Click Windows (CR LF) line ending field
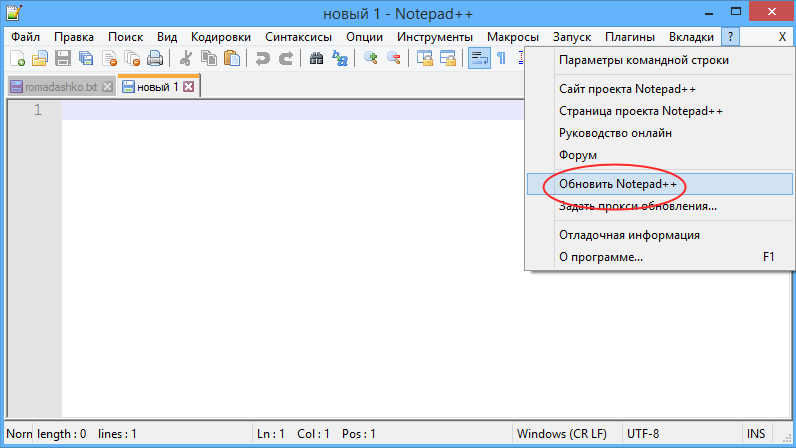This screenshot has width=796, height=448. pyautogui.click(x=562, y=434)
